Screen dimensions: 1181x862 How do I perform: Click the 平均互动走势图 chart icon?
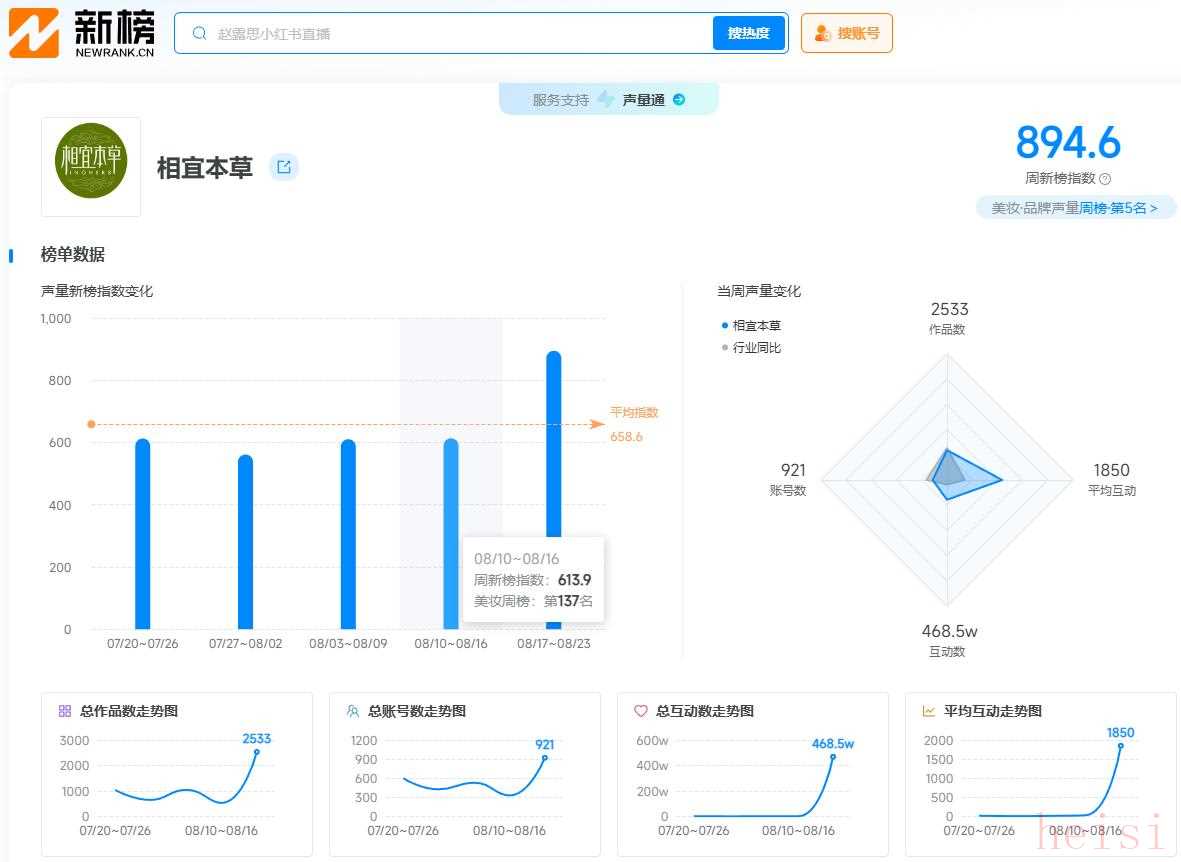pyautogui.click(x=929, y=711)
